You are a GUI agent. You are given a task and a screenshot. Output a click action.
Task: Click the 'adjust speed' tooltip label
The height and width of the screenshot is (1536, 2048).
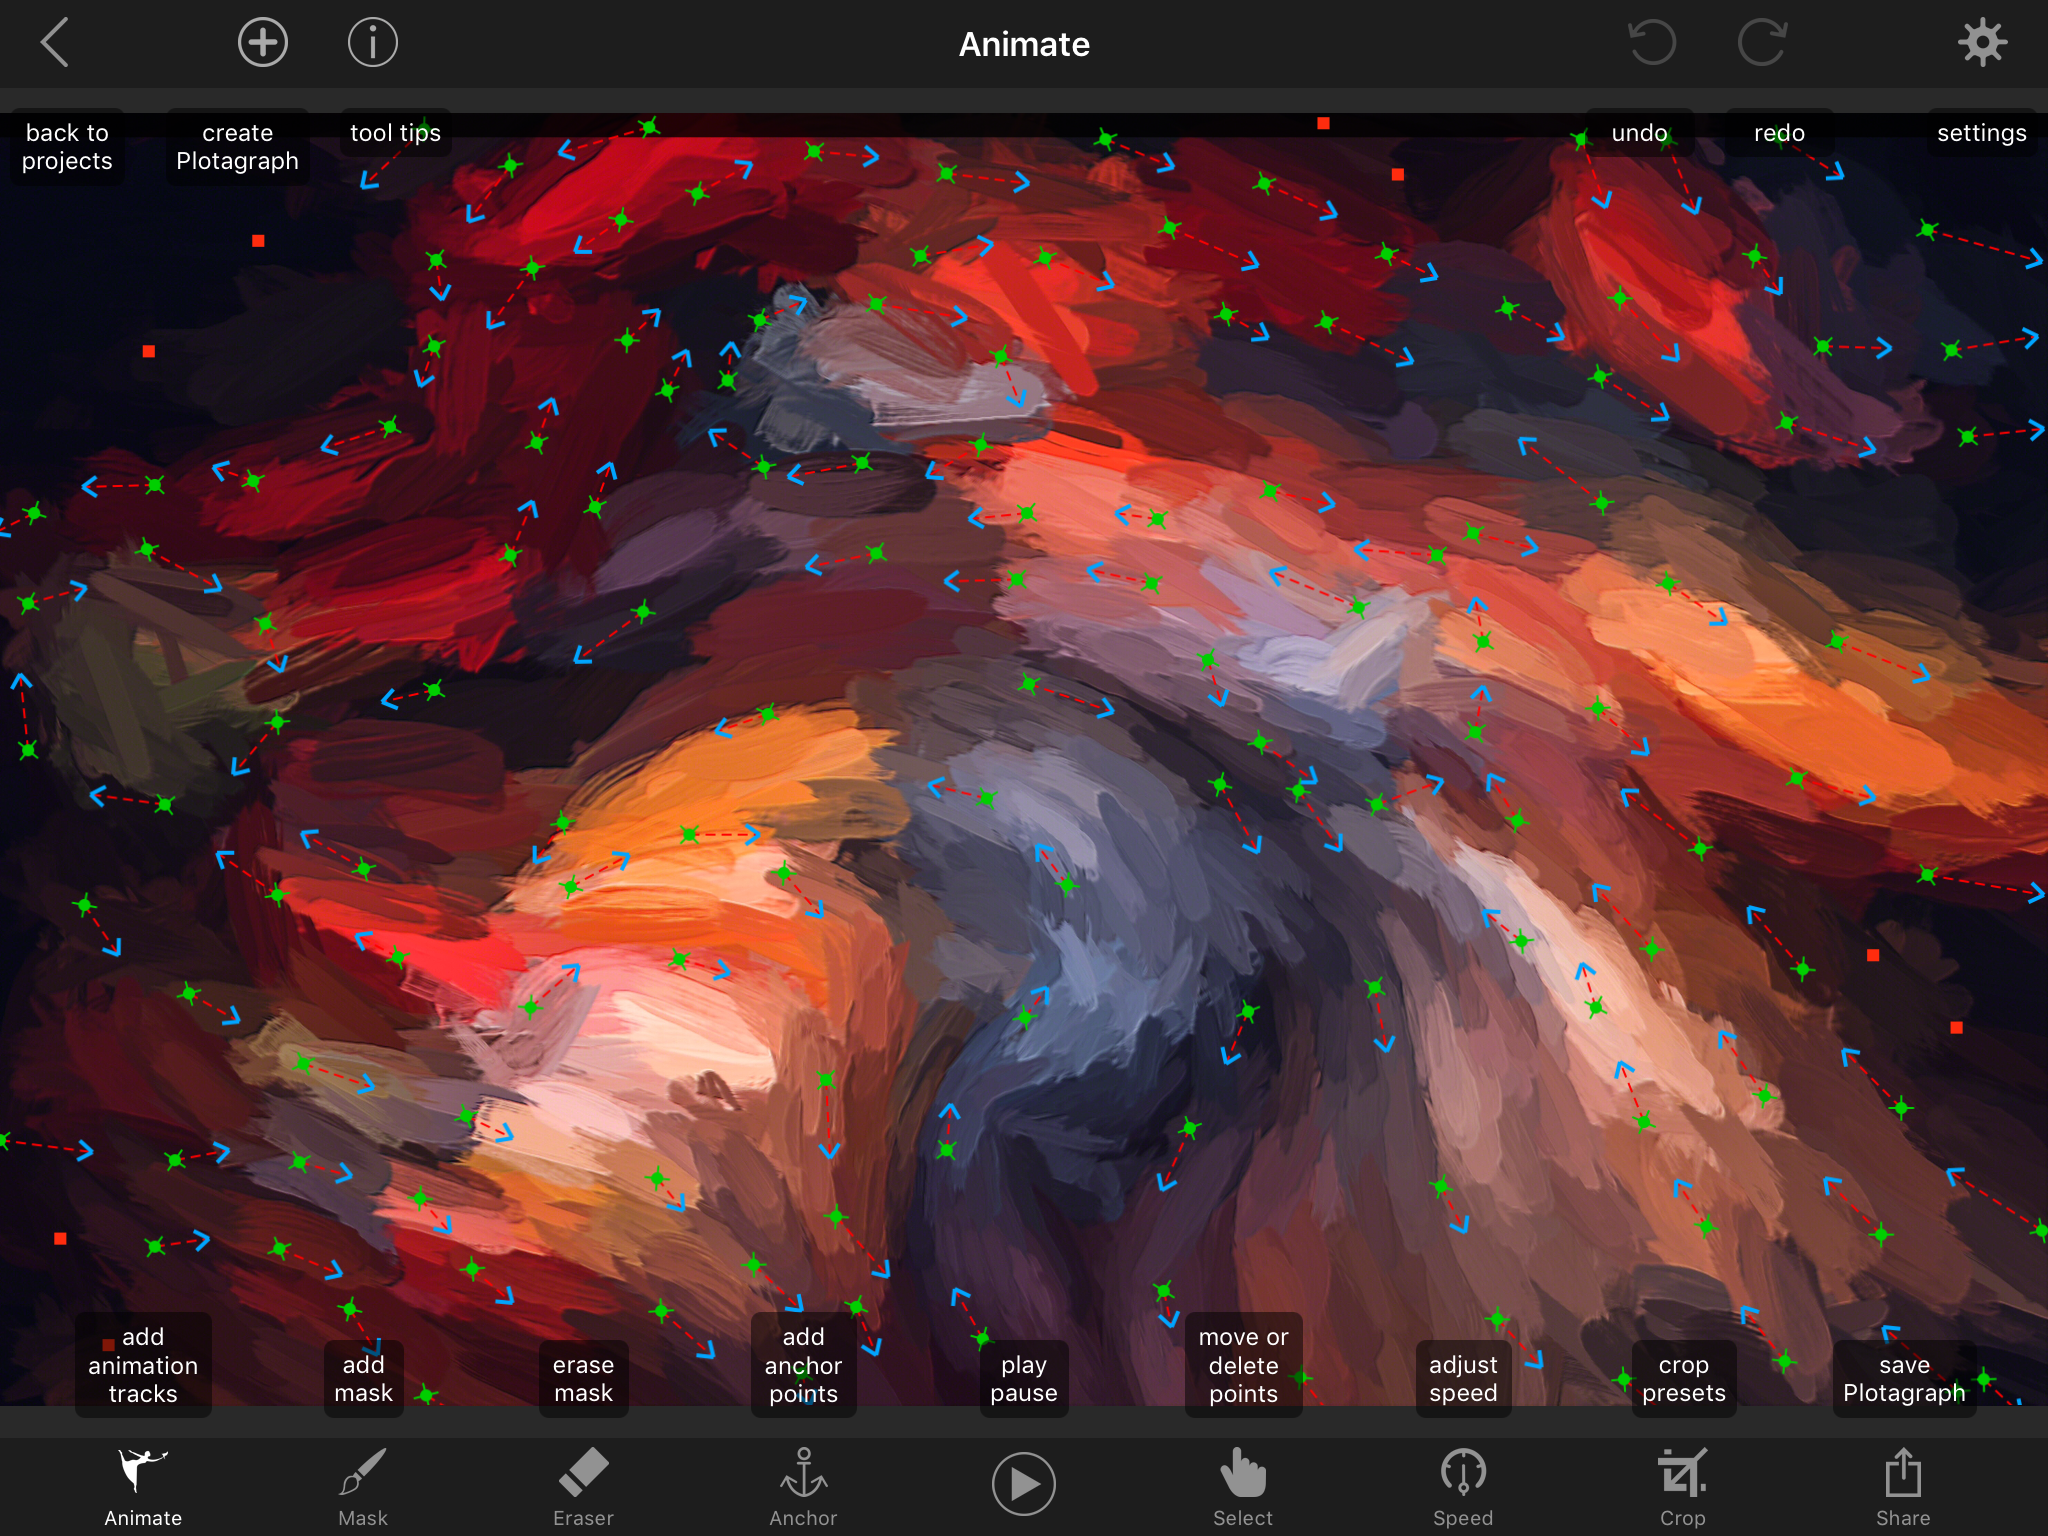[1463, 1379]
